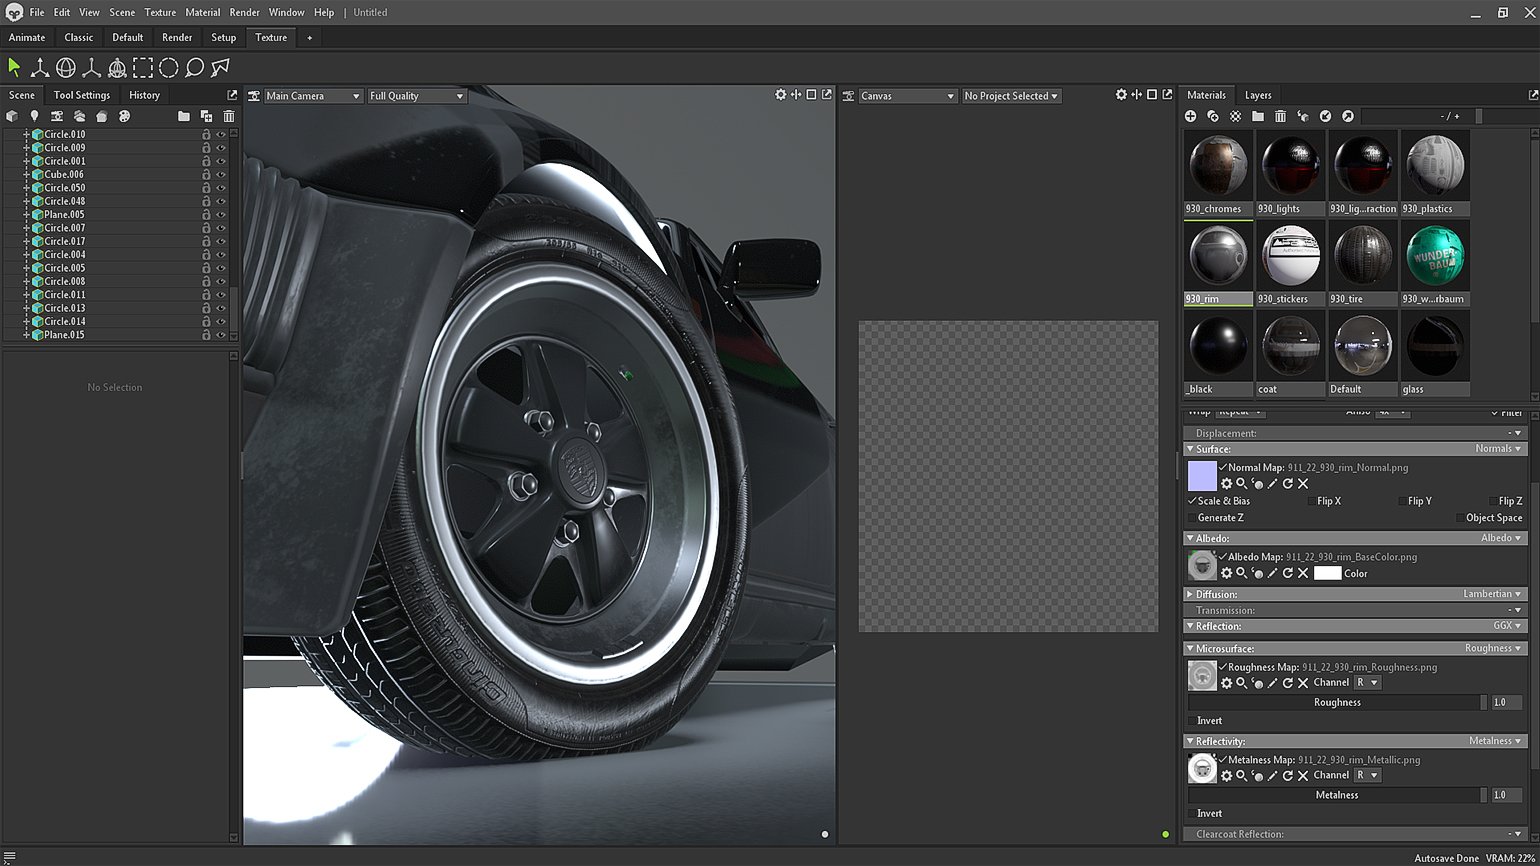This screenshot has width=1540, height=866.
Task: Expand the Diffusion section
Action: coord(1190,594)
